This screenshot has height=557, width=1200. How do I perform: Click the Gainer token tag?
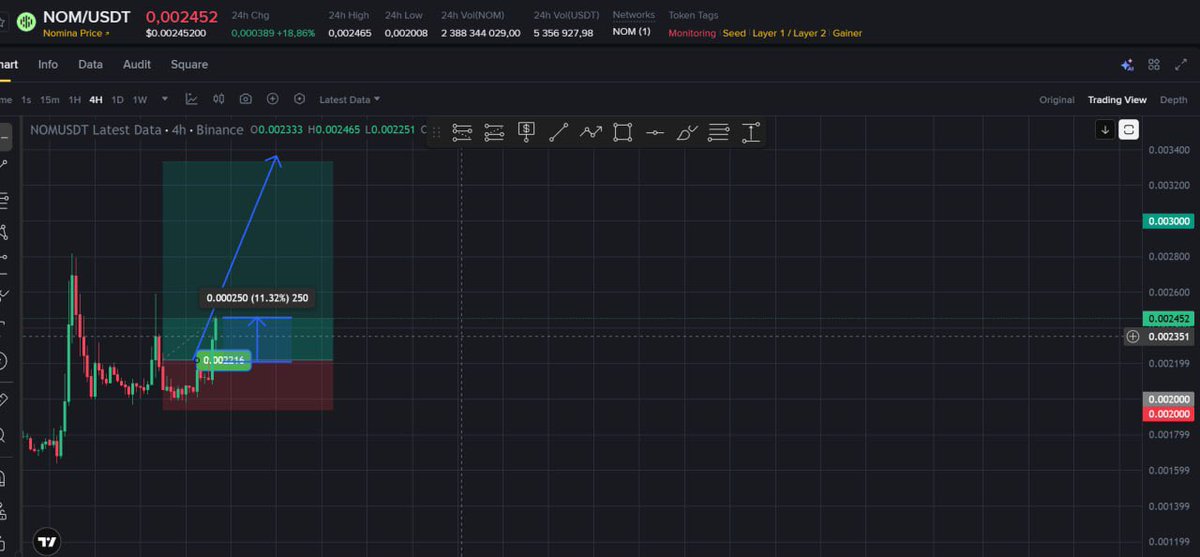point(847,33)
